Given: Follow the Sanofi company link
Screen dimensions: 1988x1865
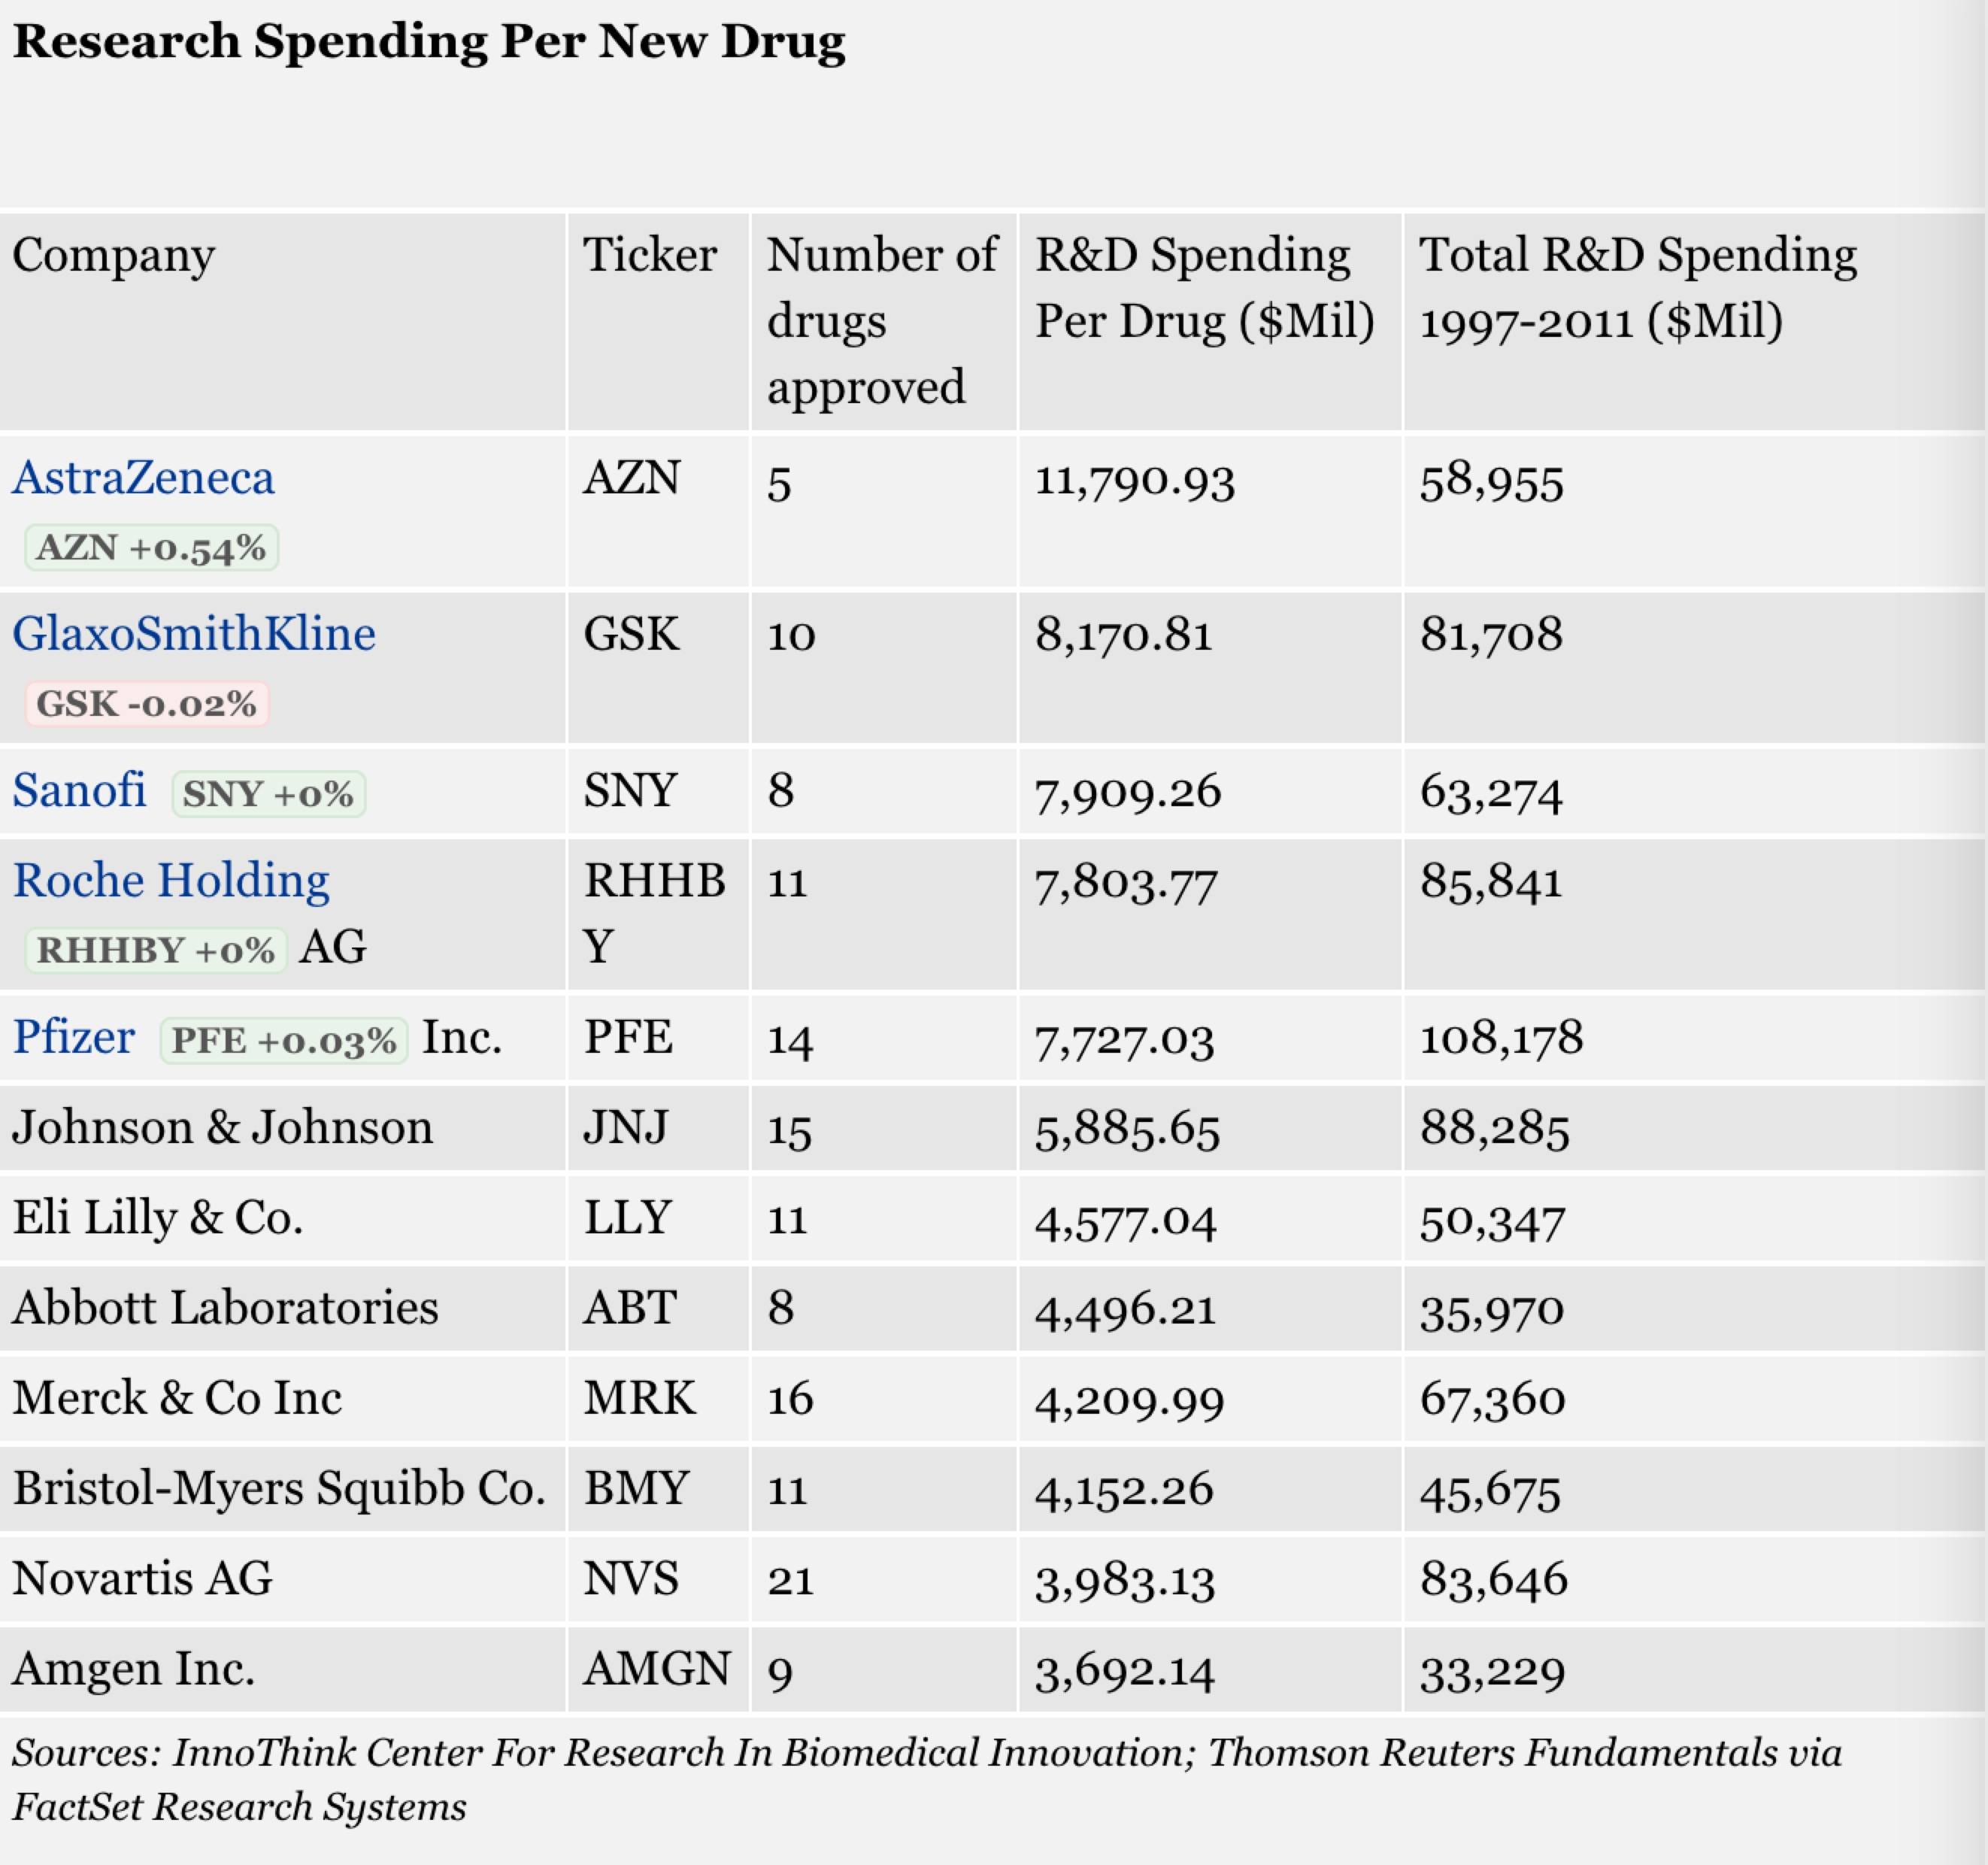Looking at the screenshot, I should (x=79, y=790).
